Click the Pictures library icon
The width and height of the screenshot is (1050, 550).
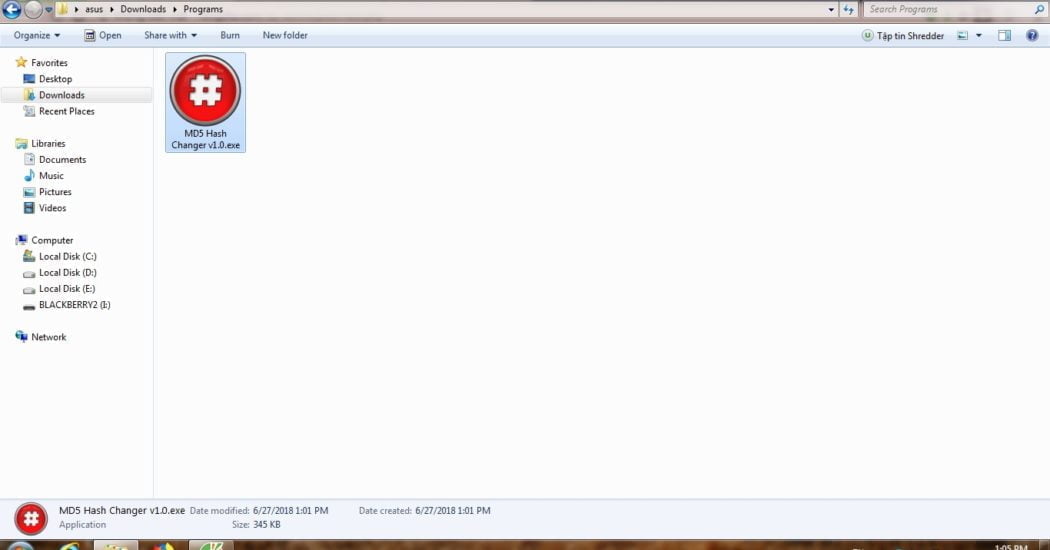29,192
